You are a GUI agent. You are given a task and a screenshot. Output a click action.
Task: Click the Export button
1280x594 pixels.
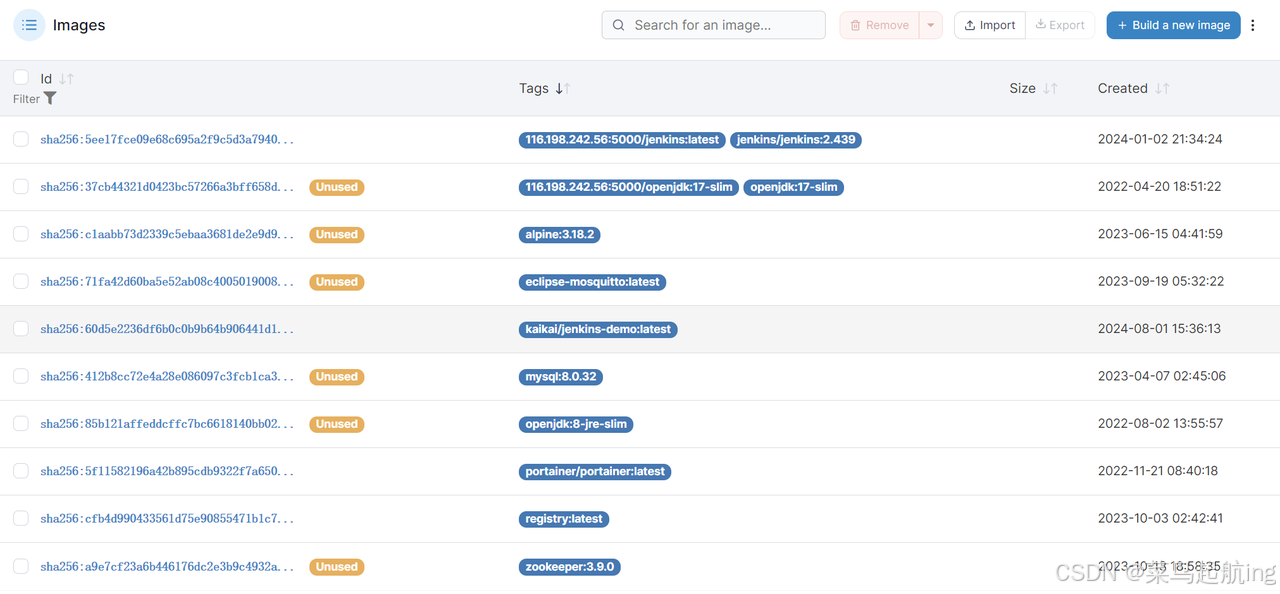(x=1060, y=25)
